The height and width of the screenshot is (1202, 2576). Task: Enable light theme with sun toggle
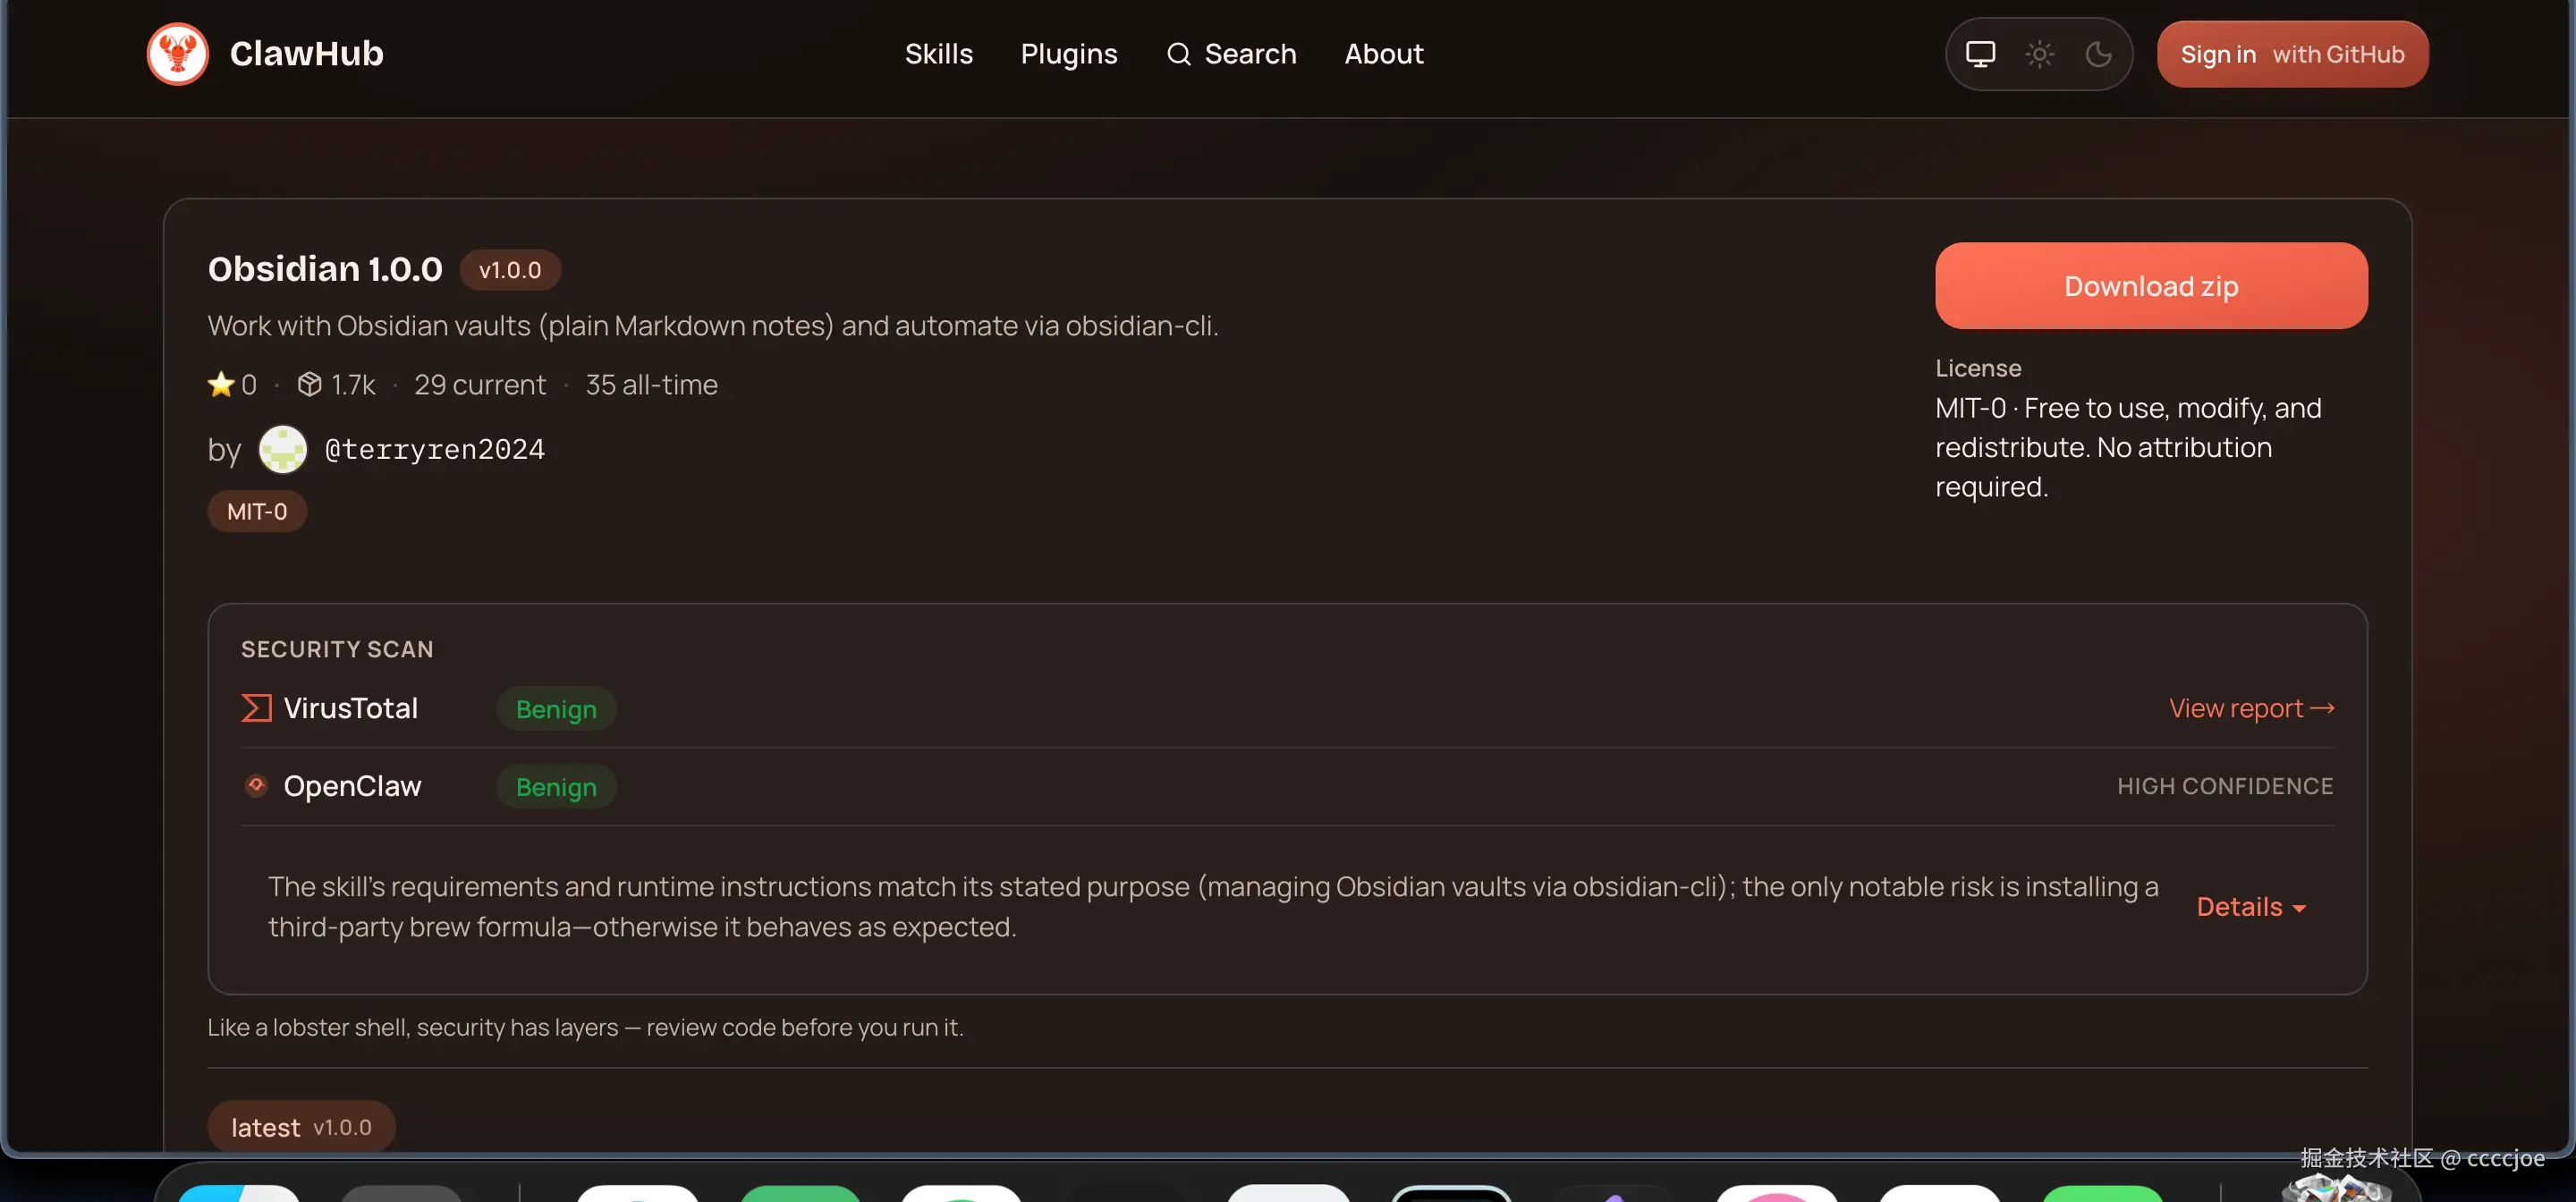tap(2039, 54)
